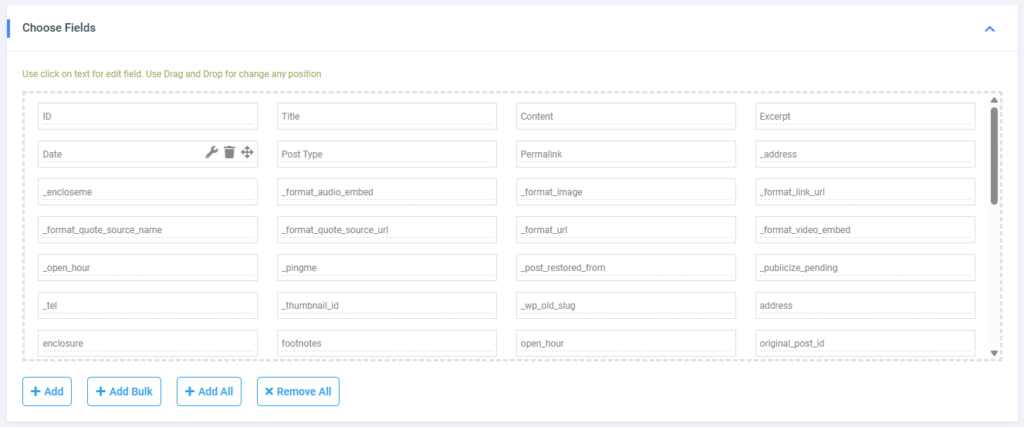Delete the Date field using trash icon
Screen dimensions: 1024x427
coord(229,153)
